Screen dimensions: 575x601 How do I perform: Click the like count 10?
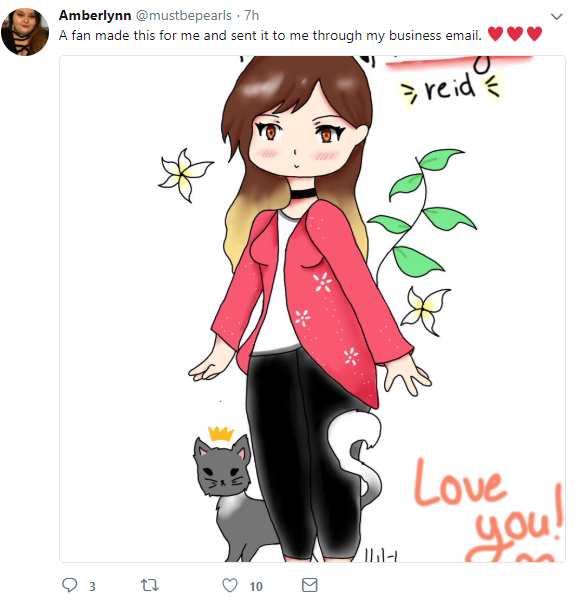(256, 586)
